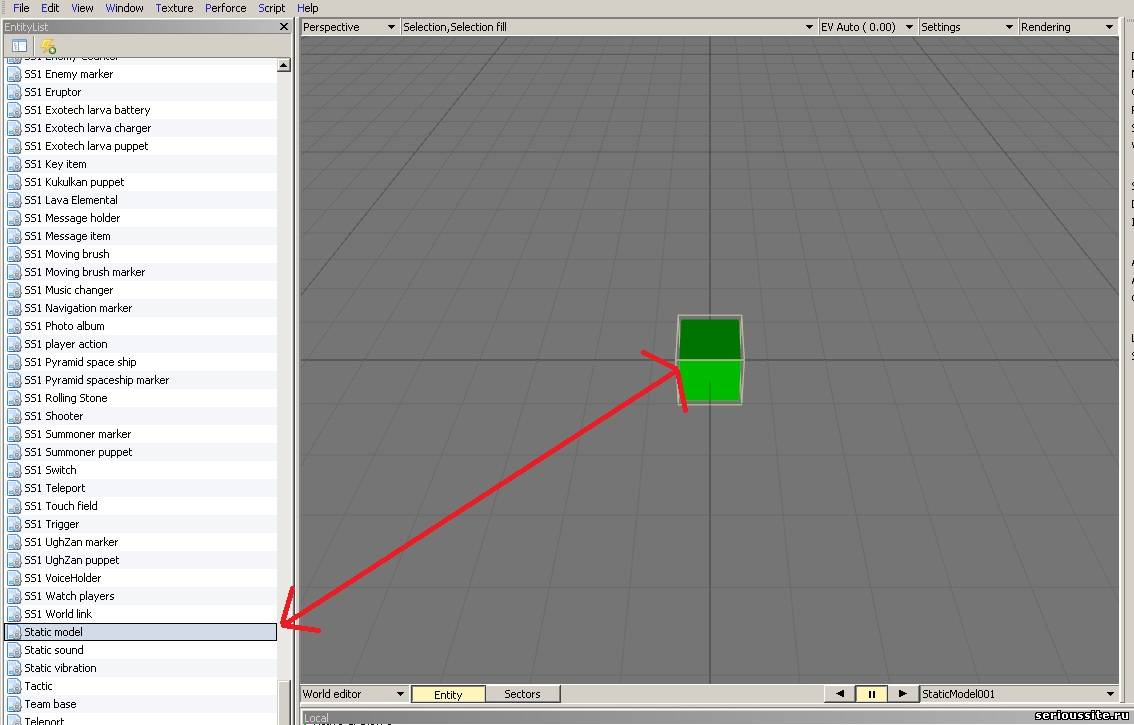Open the Texture menu
The height and width of the screenshot is (725, 1134).
pyautogui.click(x=174, y=8)
